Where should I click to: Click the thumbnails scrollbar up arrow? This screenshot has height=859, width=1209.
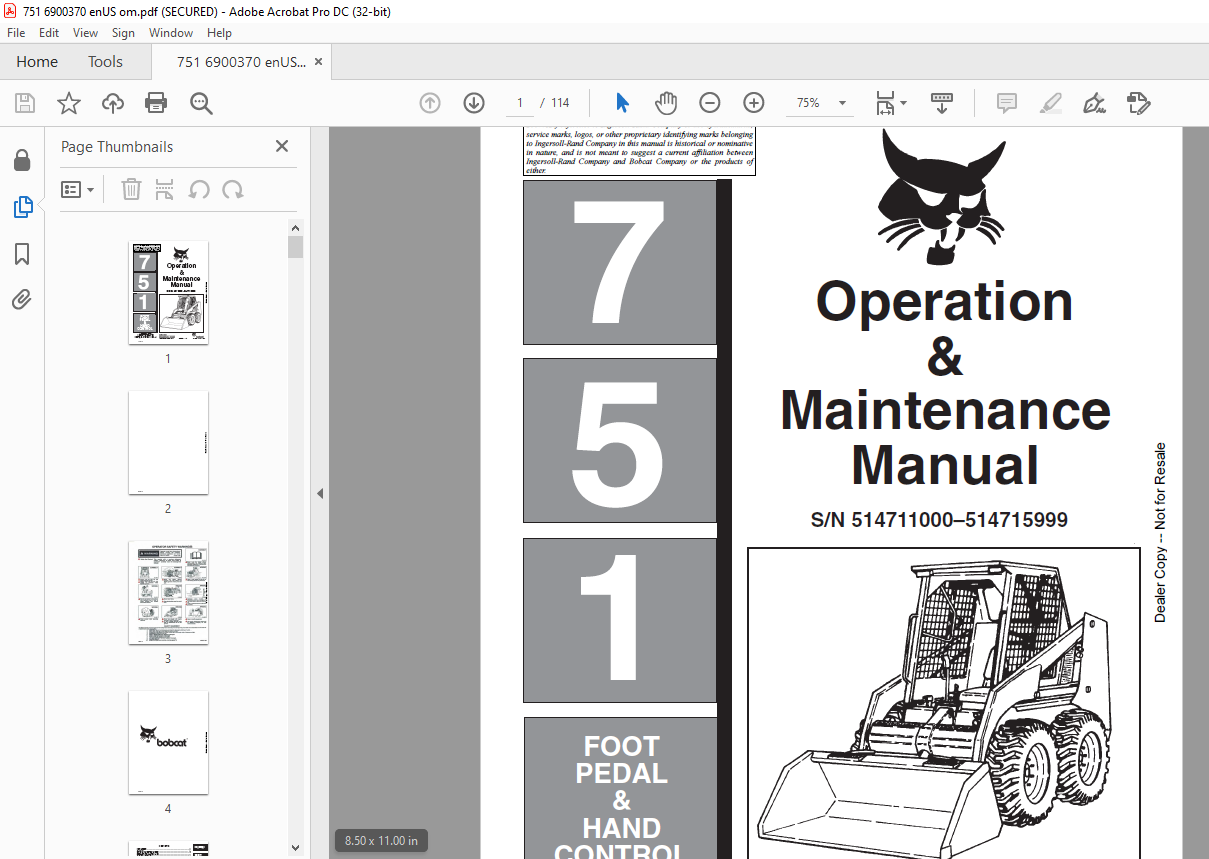point(295,227)
